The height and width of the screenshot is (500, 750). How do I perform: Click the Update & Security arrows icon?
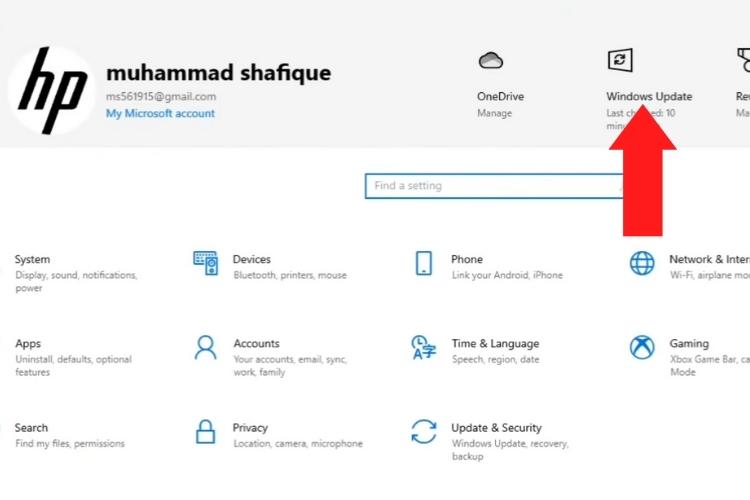[x=424, y=432]
